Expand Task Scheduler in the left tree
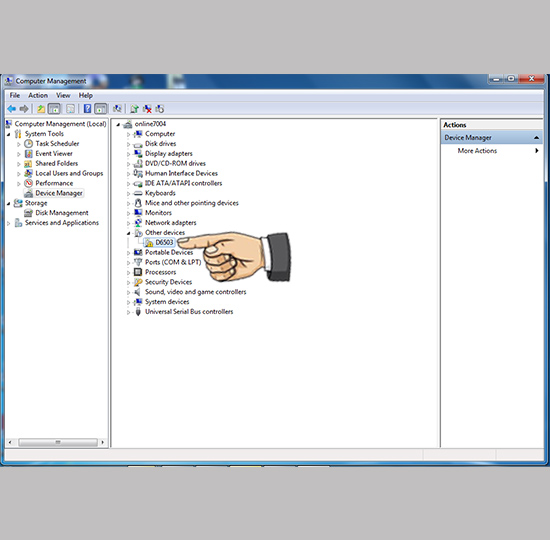This screenshot has width=550, height=540. click(x=19, y=144)
